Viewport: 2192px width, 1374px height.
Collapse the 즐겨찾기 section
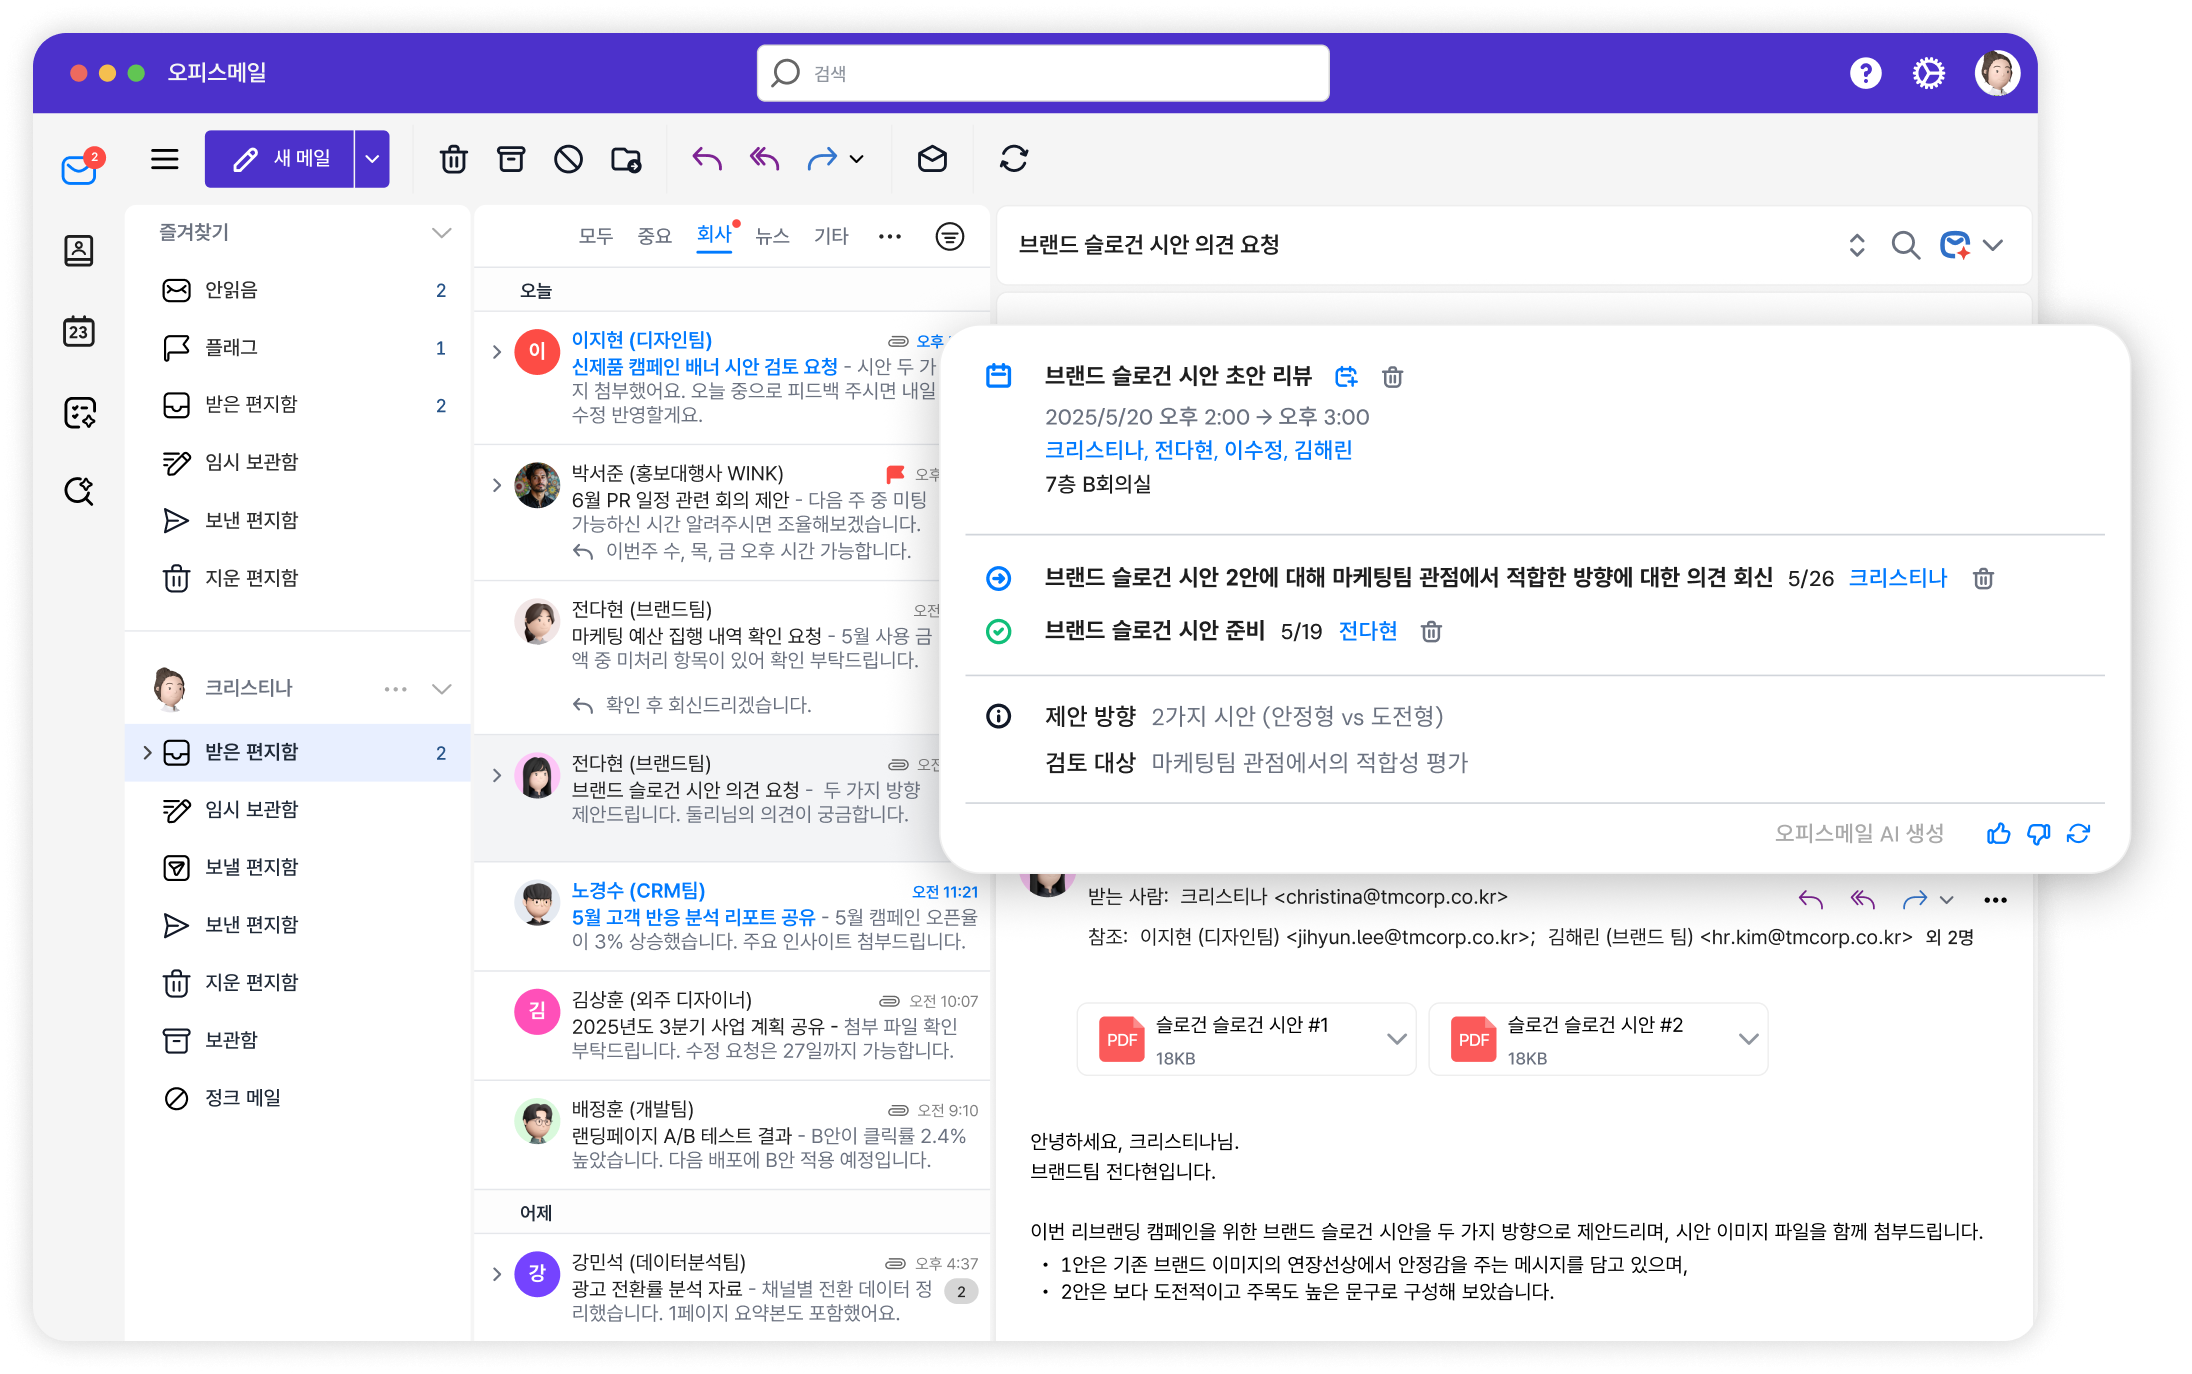[x=441, y=233]
